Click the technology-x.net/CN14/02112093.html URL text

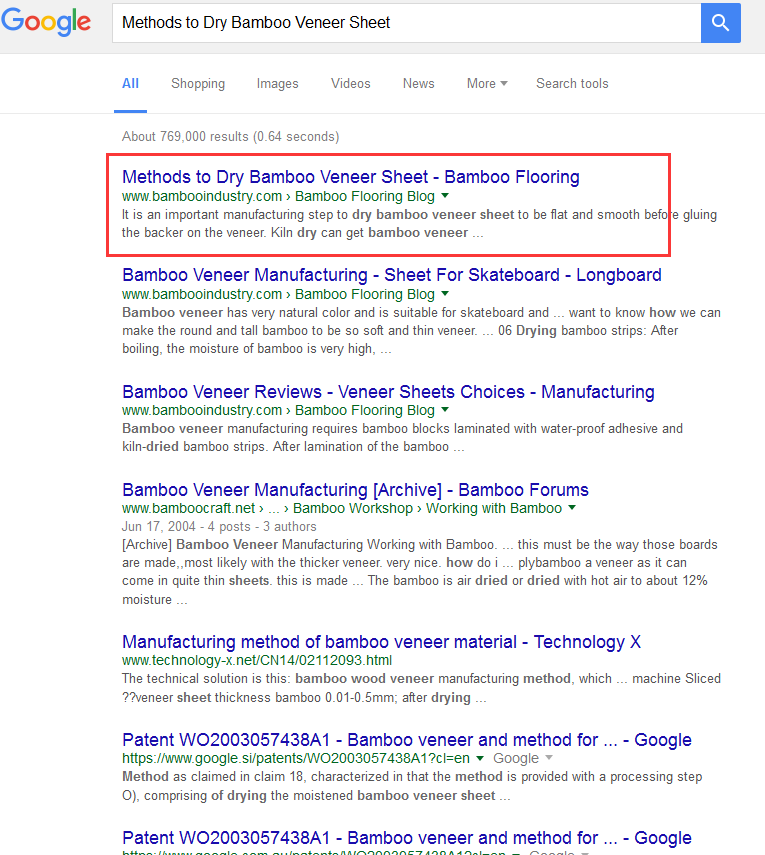[257, 660]
